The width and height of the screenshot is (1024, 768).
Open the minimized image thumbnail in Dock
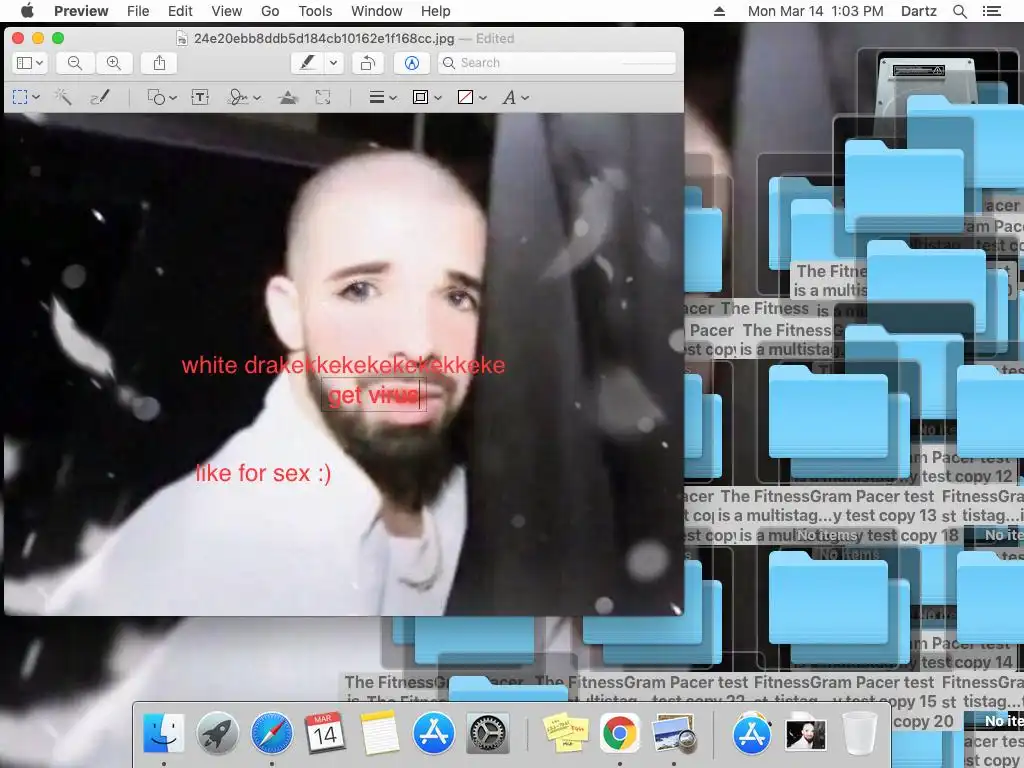tap(805, 735)
